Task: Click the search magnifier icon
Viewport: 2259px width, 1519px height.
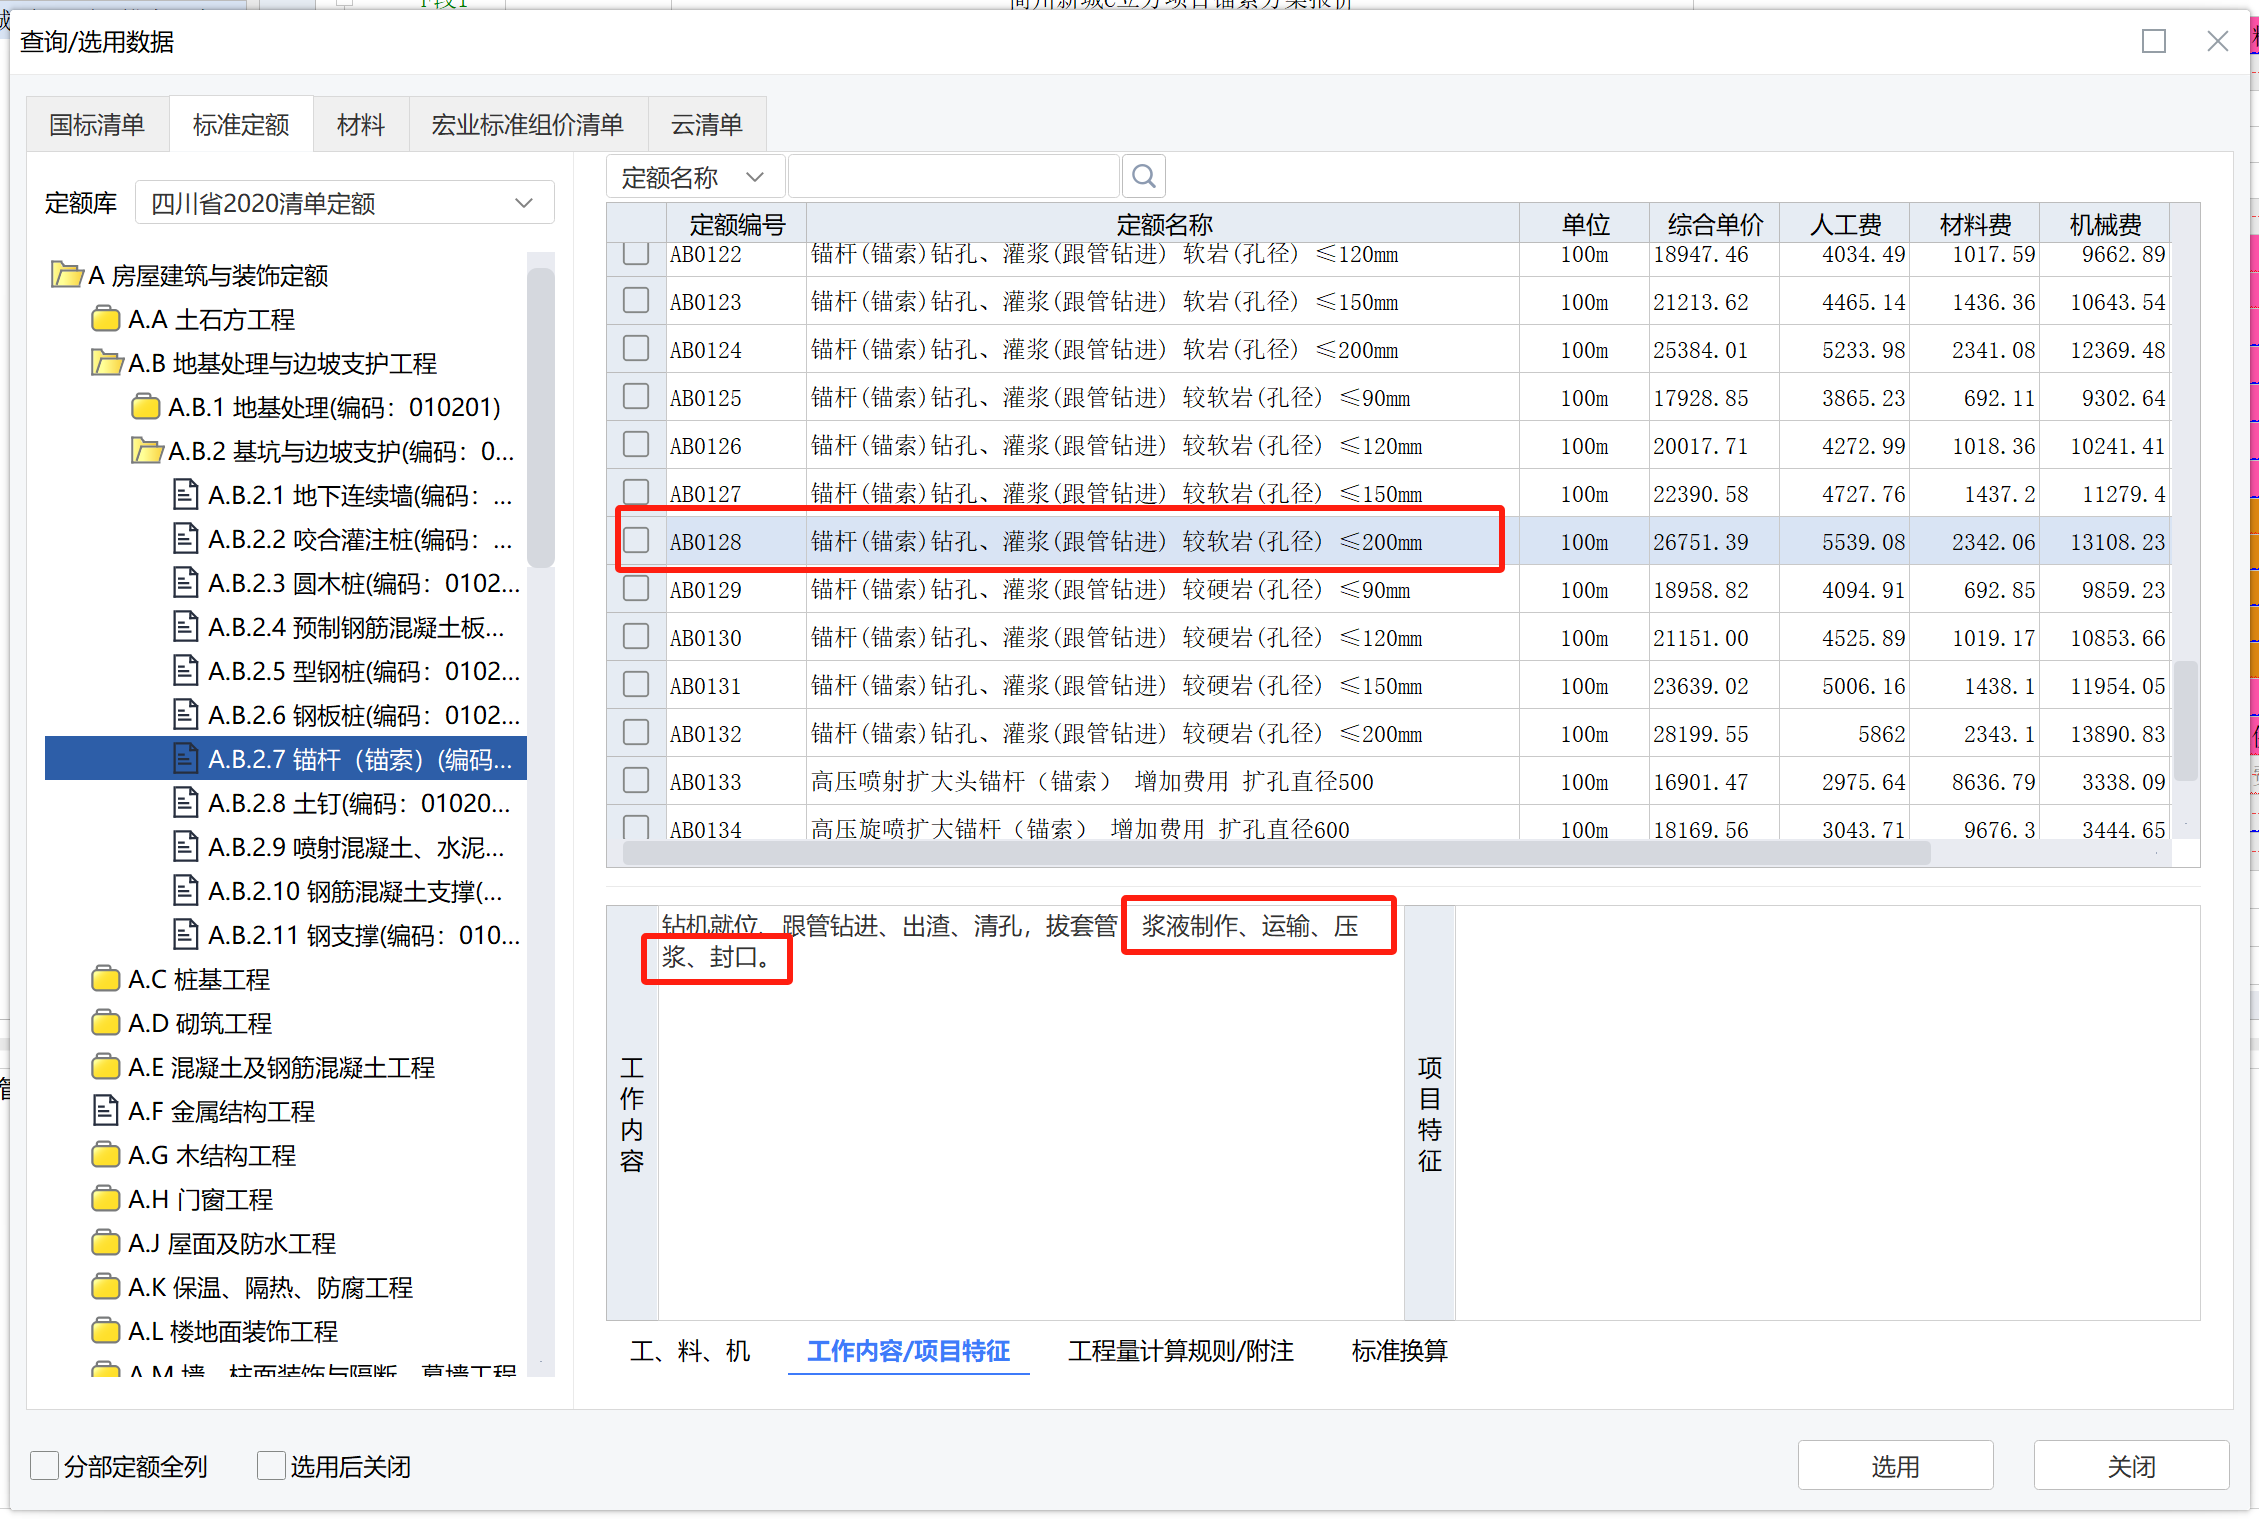Action: [x=1144, y=177]
